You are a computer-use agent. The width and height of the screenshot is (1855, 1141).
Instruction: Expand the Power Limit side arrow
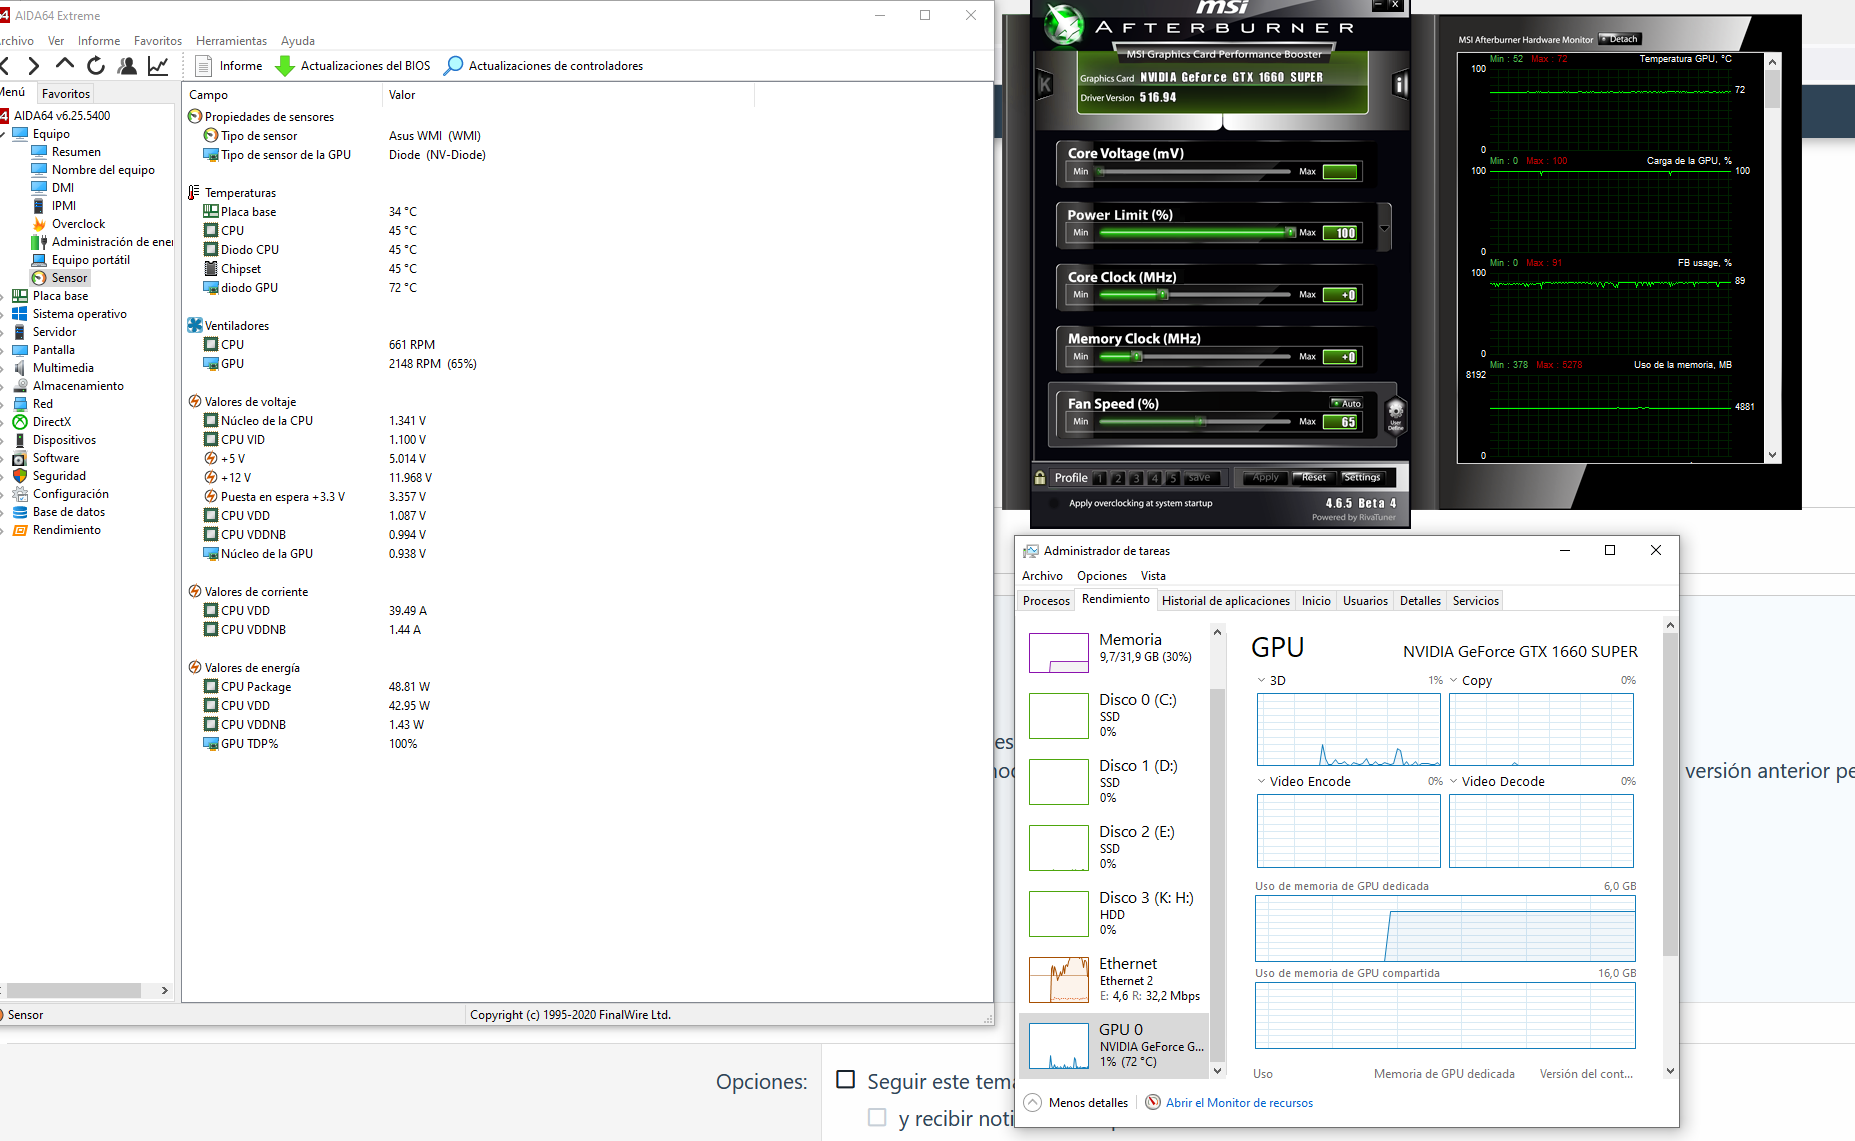(x=1384, y=228)
